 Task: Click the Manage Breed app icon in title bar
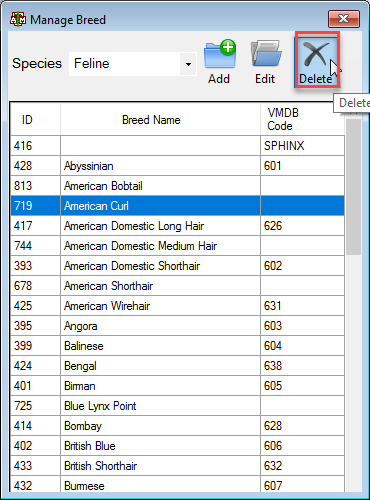coord(18,20)
